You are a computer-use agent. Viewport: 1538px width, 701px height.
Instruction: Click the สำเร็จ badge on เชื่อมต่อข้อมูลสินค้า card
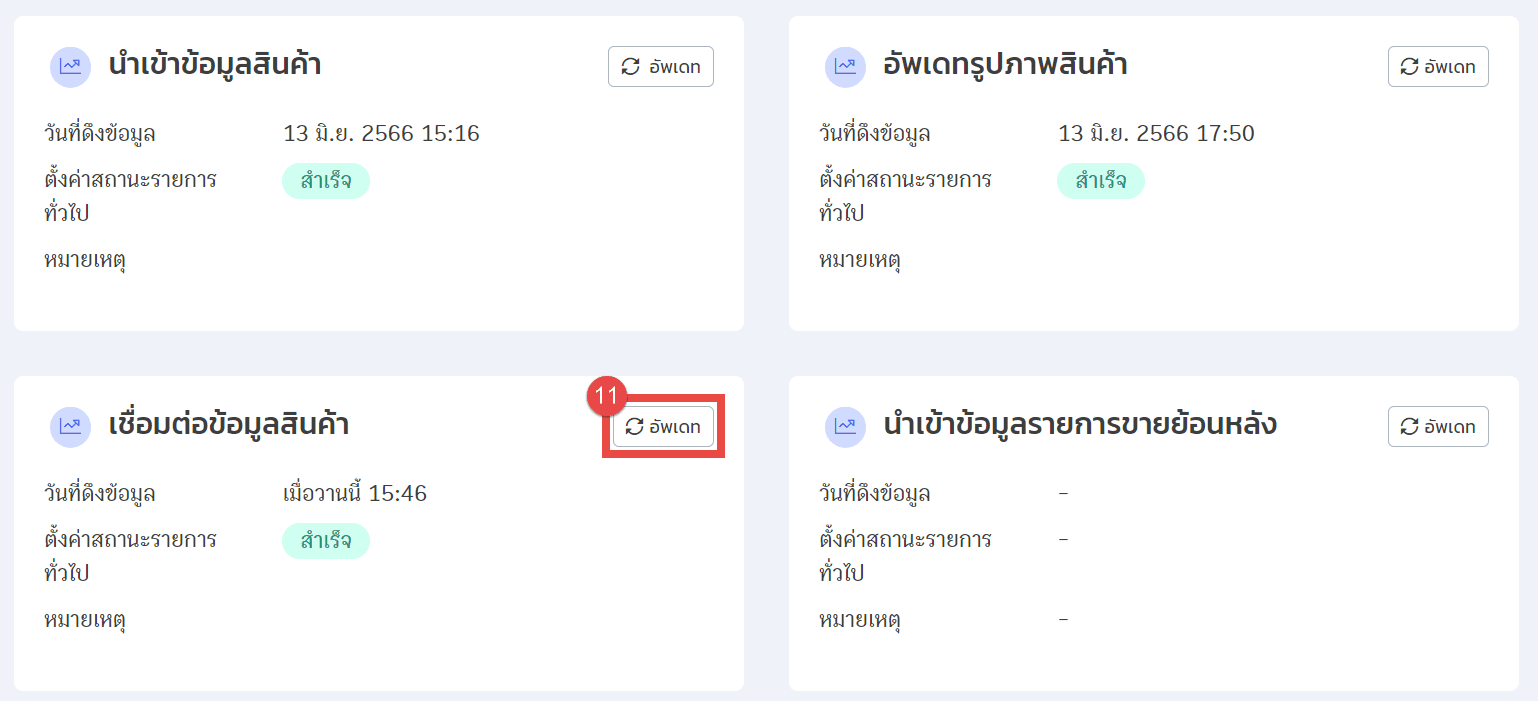pyautogui.click(x=327, y=541)
